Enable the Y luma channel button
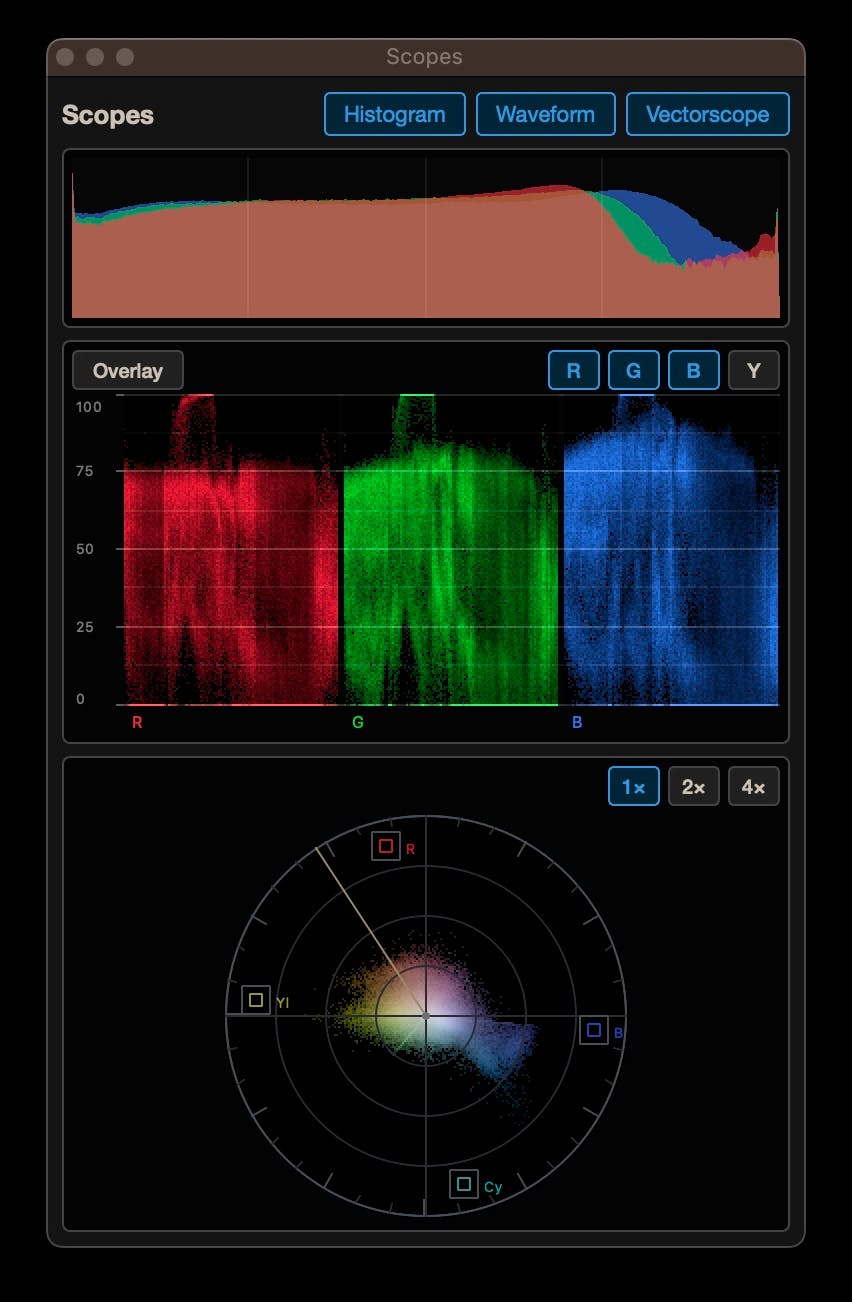Image resolution: width=852 pixels, height=1302 pixels. (754, 370)
